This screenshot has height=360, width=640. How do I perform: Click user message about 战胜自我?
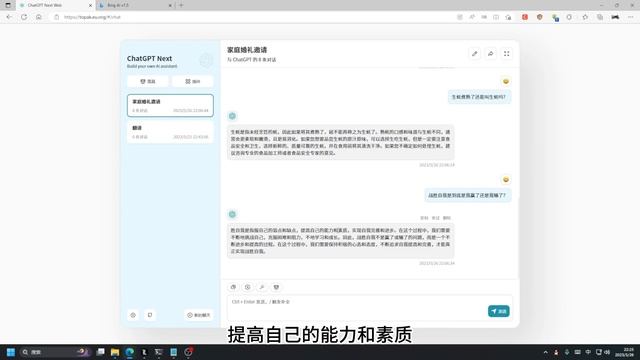tap(467, 196)
